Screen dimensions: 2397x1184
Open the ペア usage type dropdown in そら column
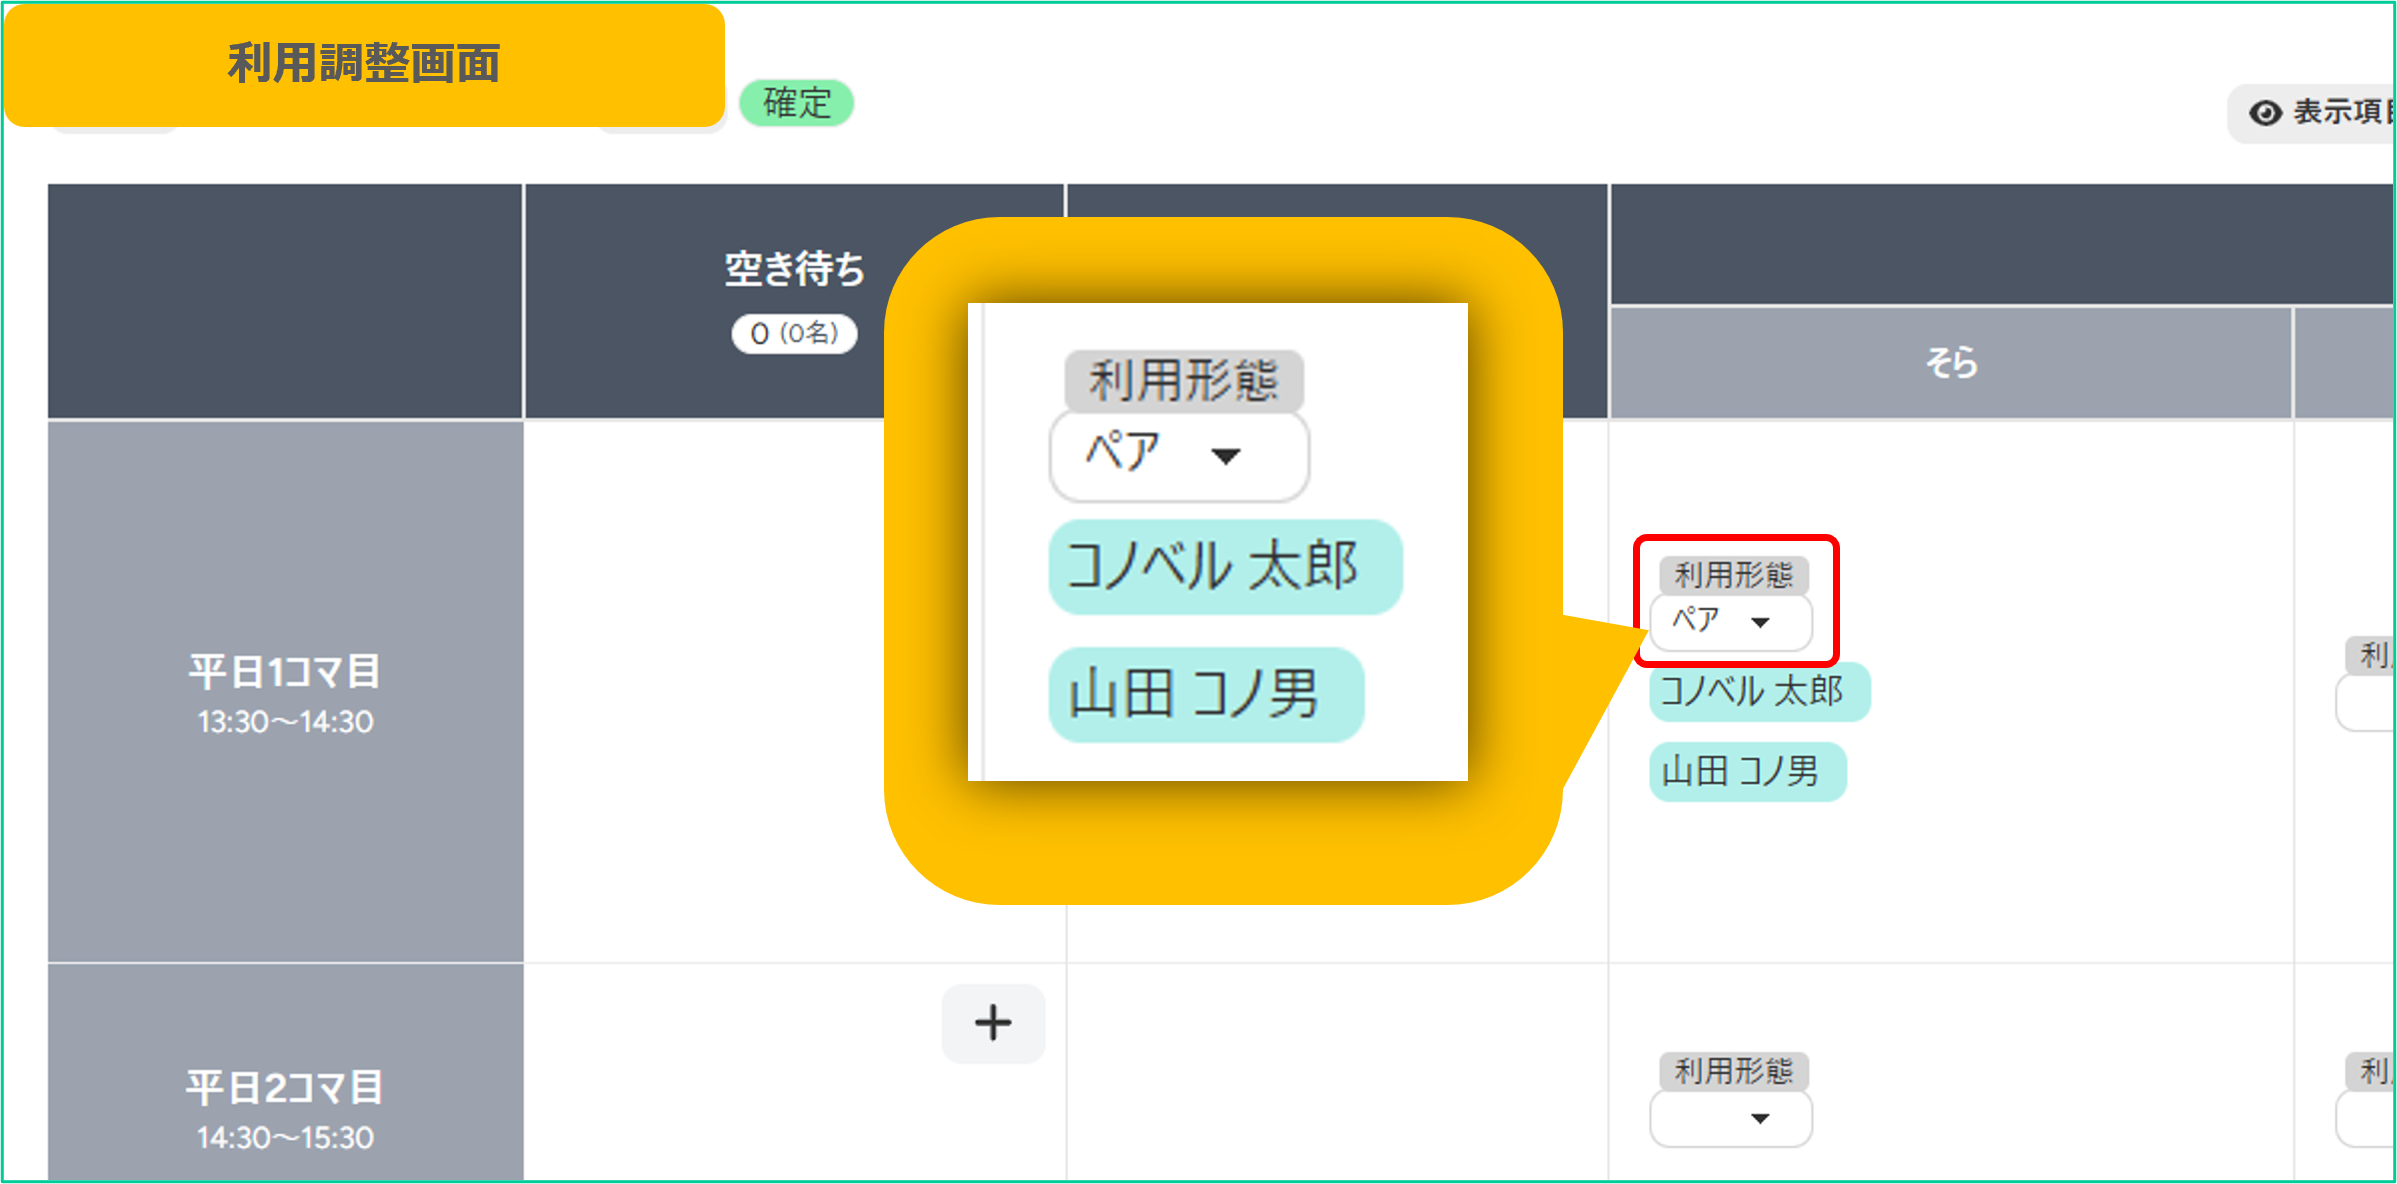[1730, 622]
